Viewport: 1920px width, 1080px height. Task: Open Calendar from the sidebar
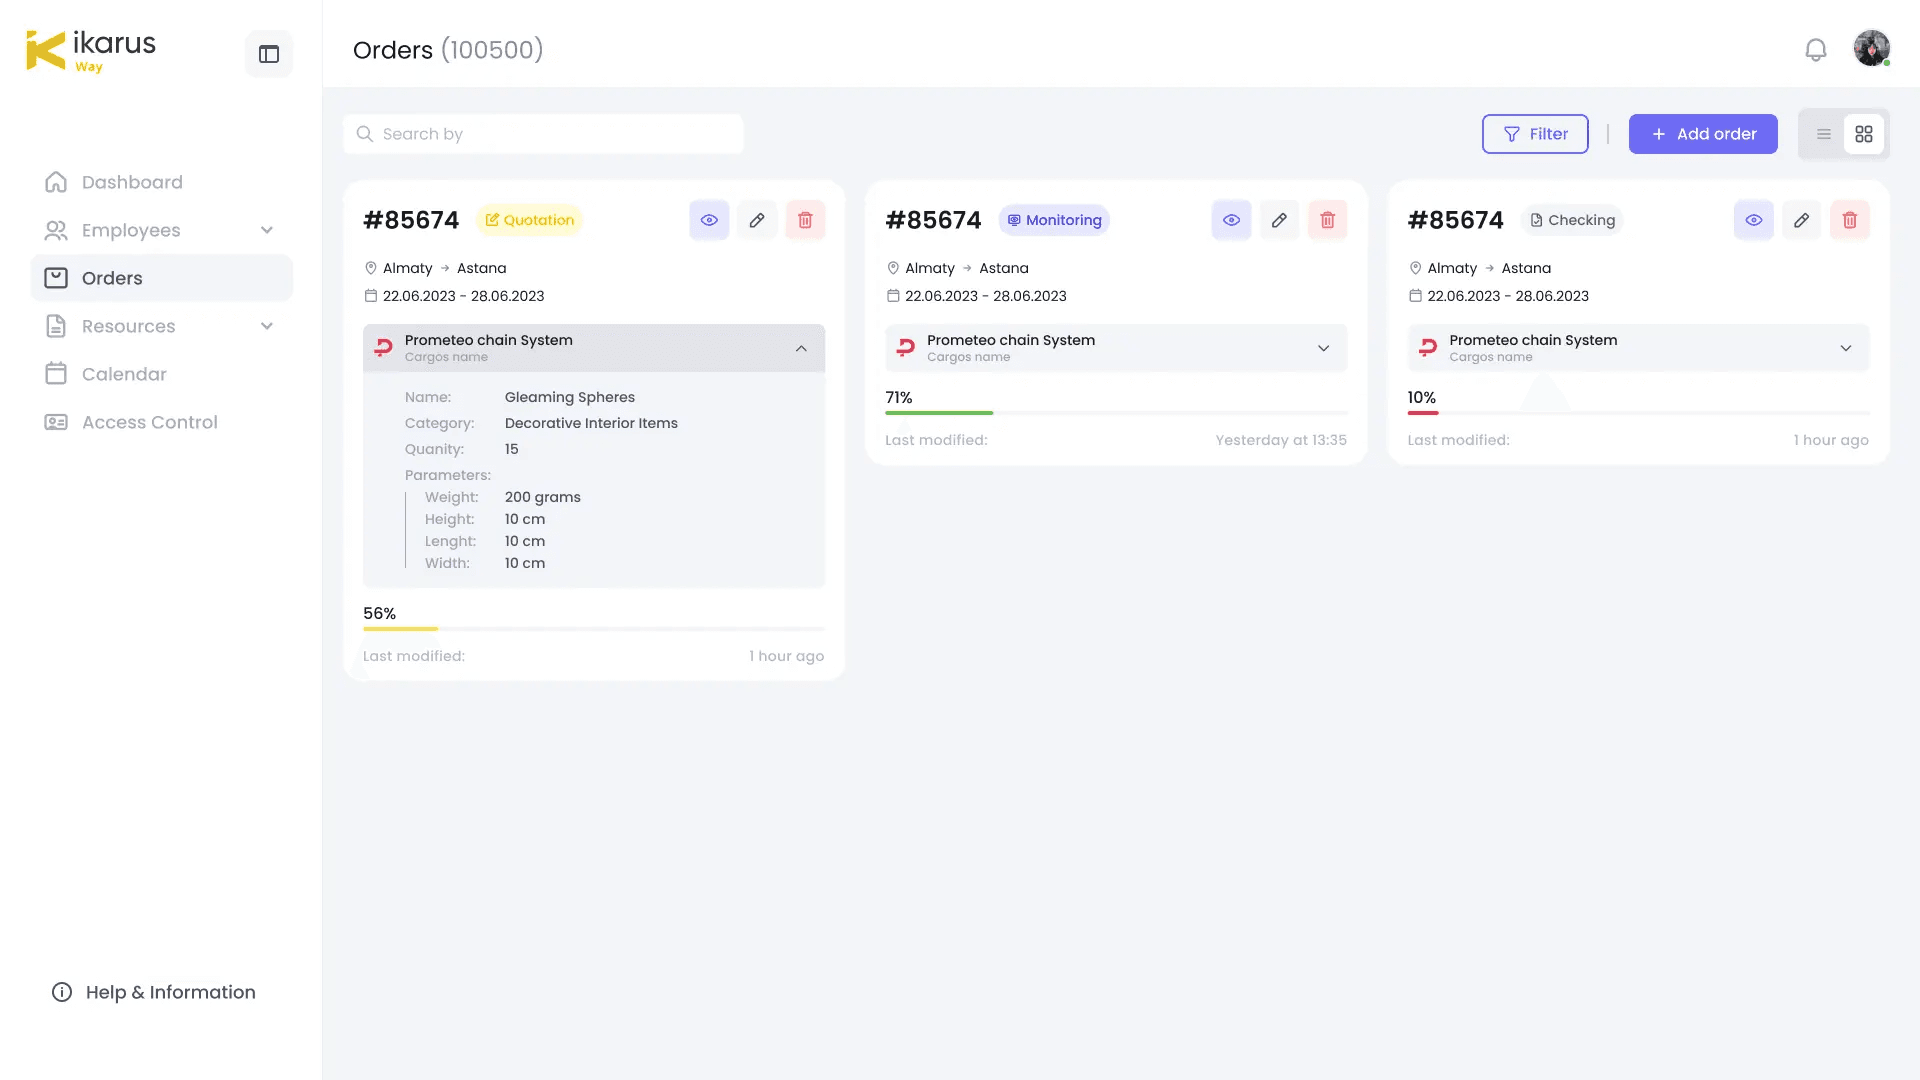pyautogui.click(x=124, y=374)
